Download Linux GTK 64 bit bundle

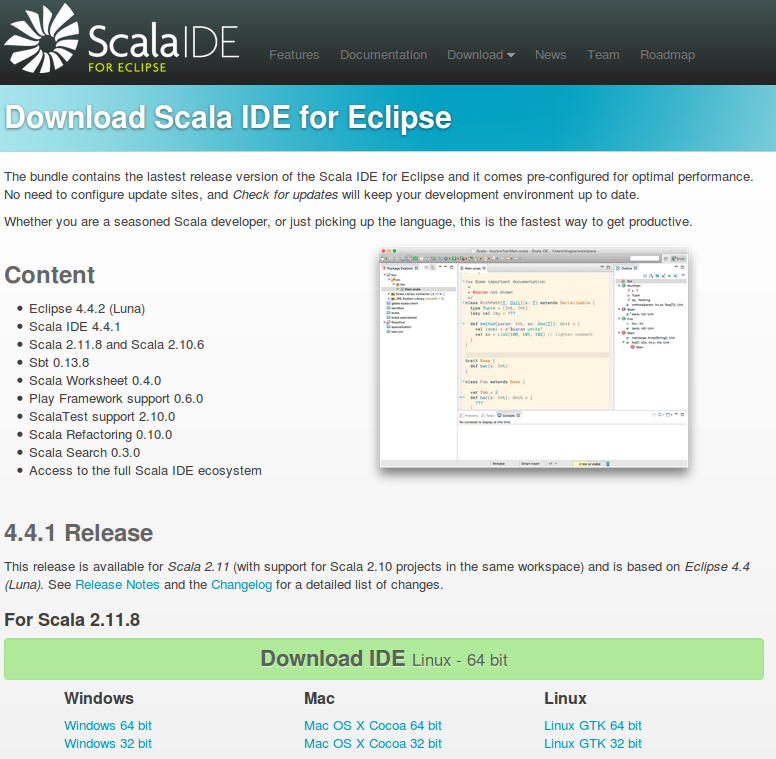click(593, 726)
